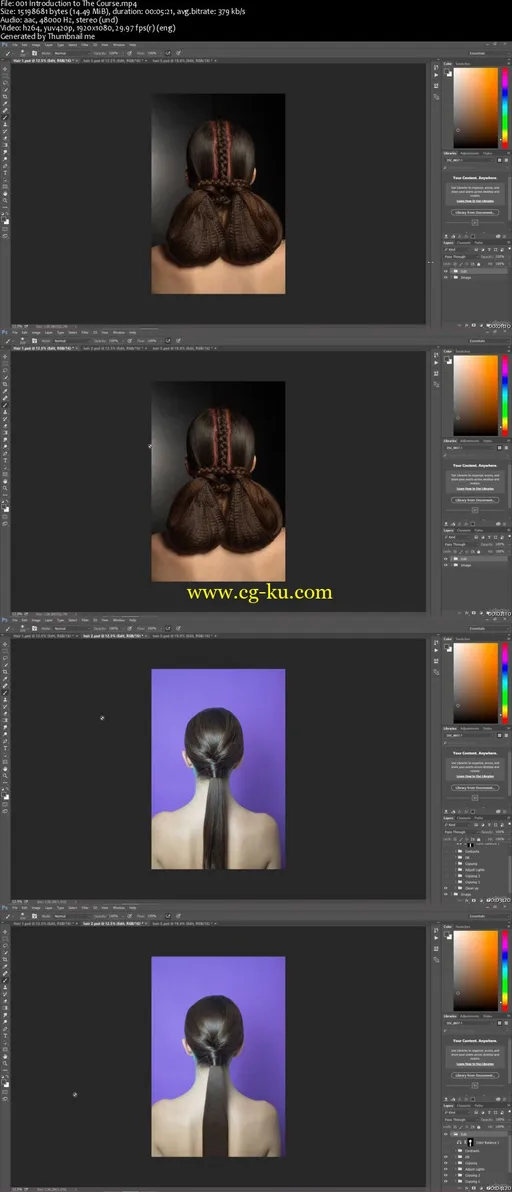
Task: Switch to the Swatches tab in the top frame
Action: click(463, 64)
